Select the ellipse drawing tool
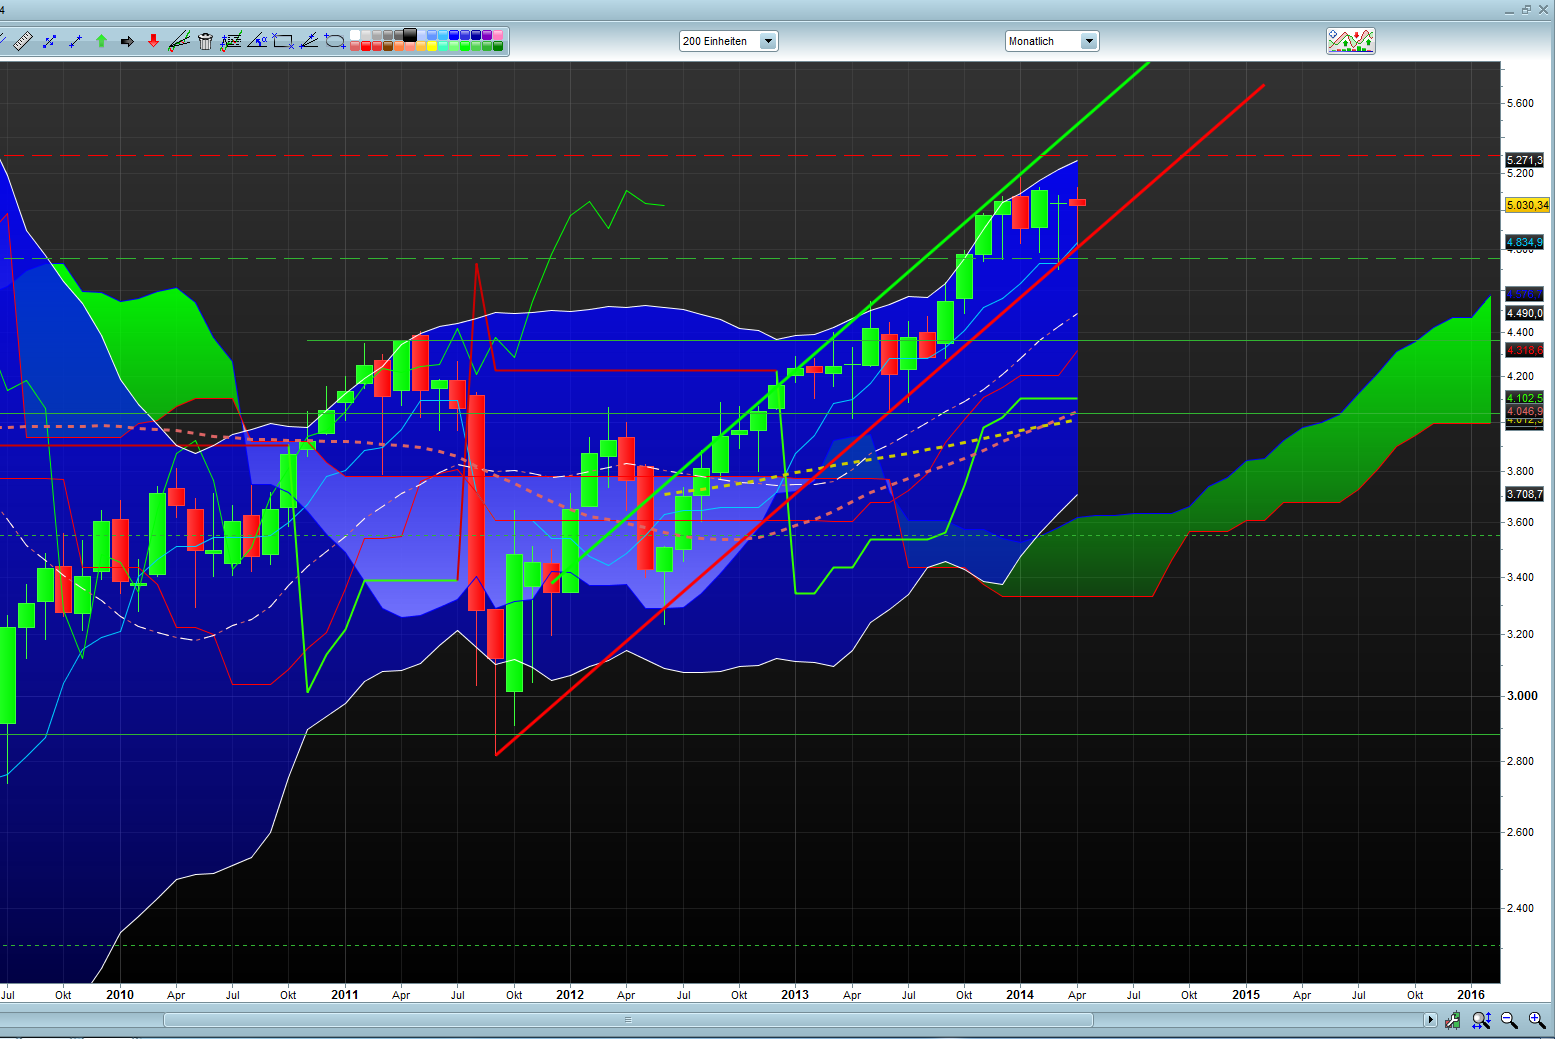The height and width of the screenshot is (1039, 1555). pyautogui.click(x=335, y=41)
